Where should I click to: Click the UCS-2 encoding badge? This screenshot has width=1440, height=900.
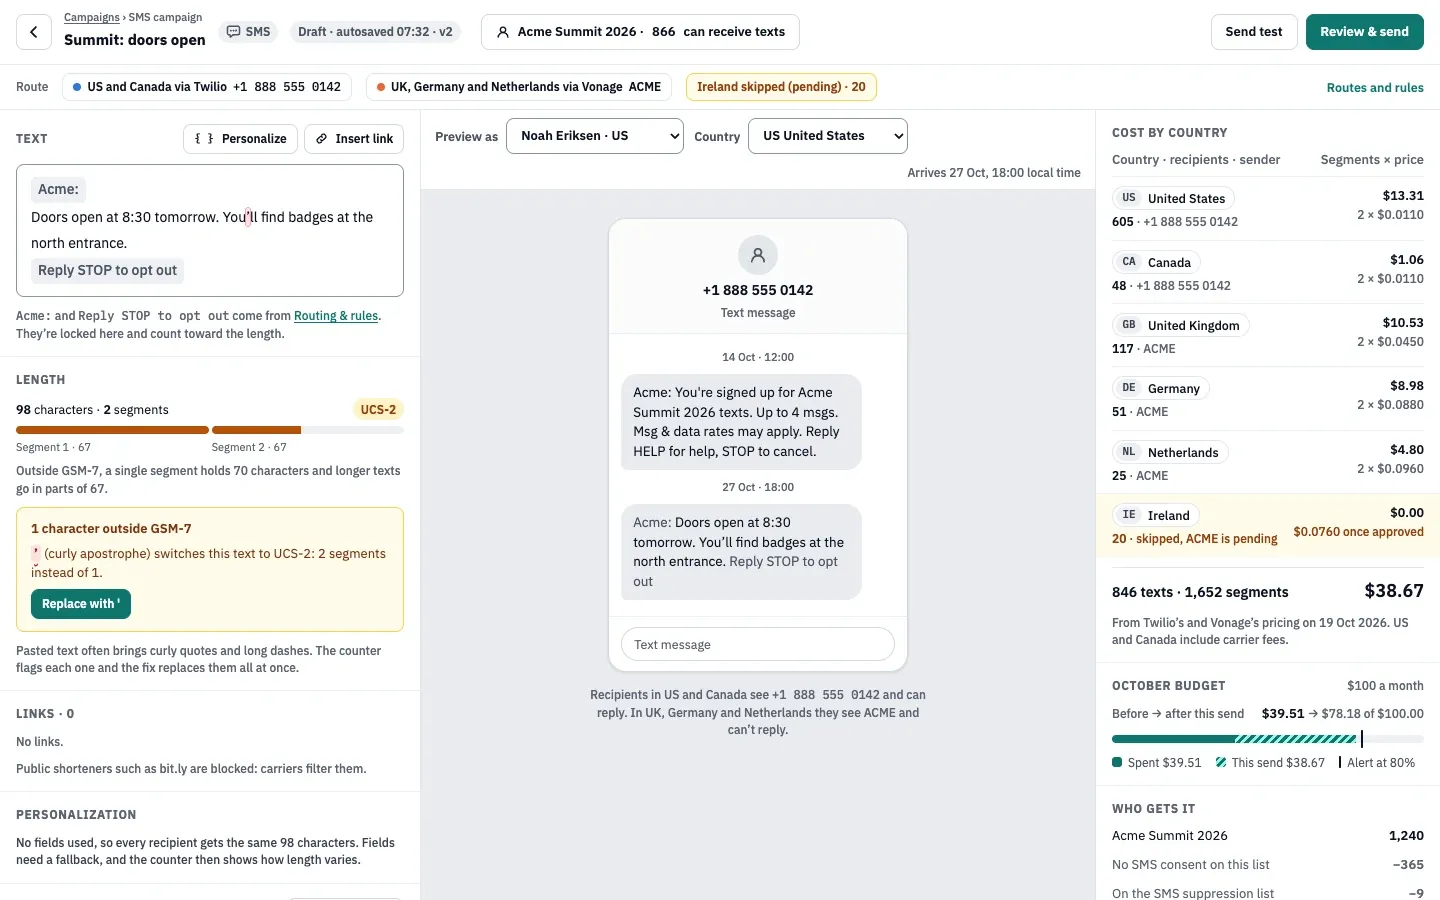(378, 410)
